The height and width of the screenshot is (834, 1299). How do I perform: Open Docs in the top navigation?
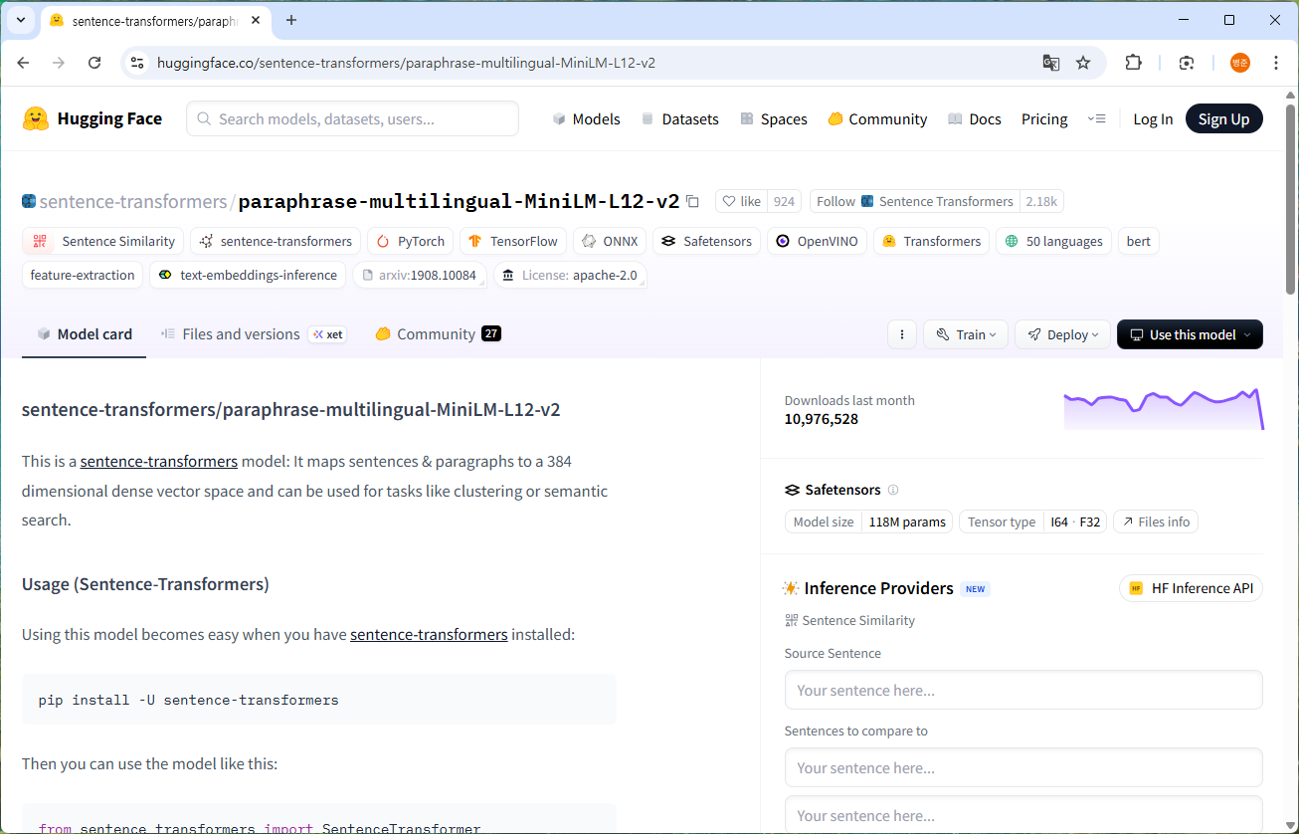[974, 119]
